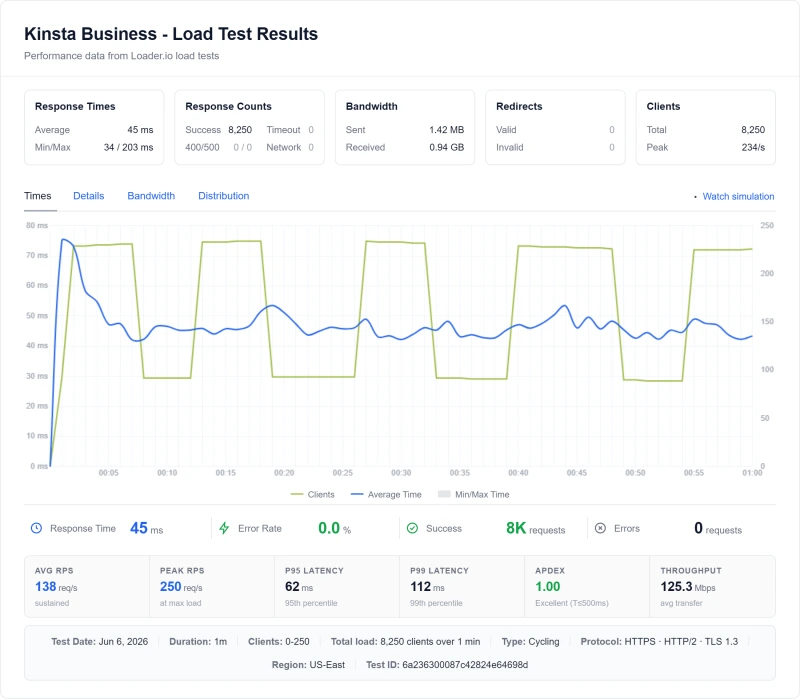Click the 250 label on right axis

[x=767, y=225]
